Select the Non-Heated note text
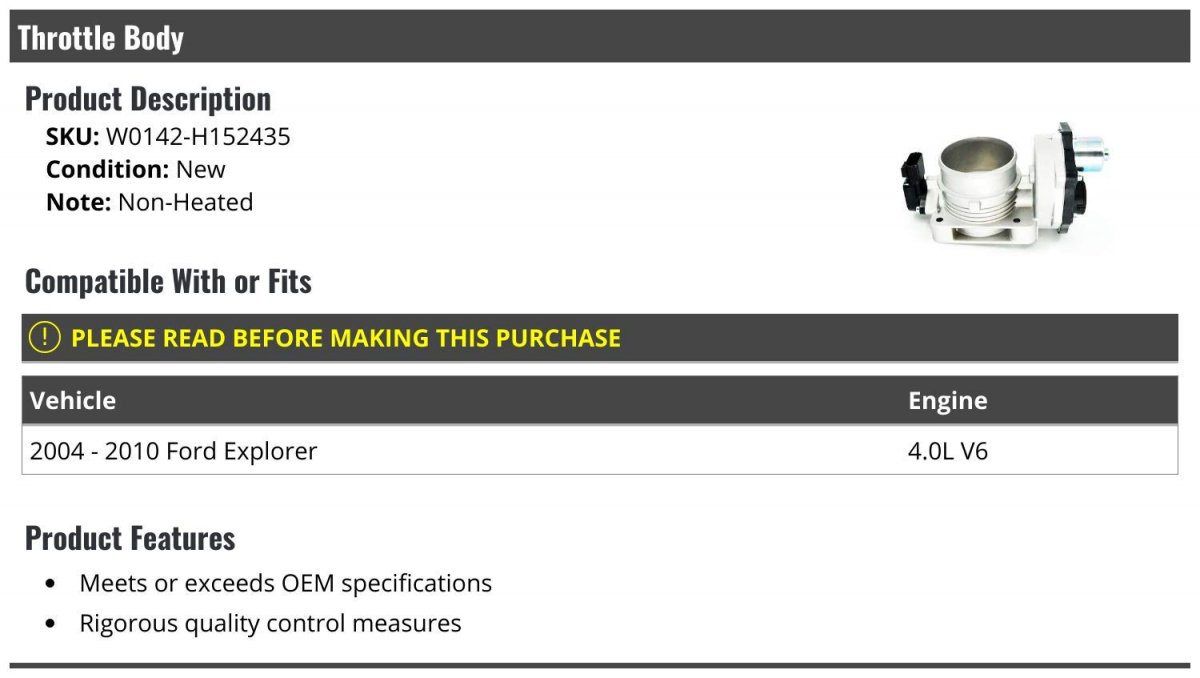Screen dimensions: 1200x678 click(x=186, y=202)
